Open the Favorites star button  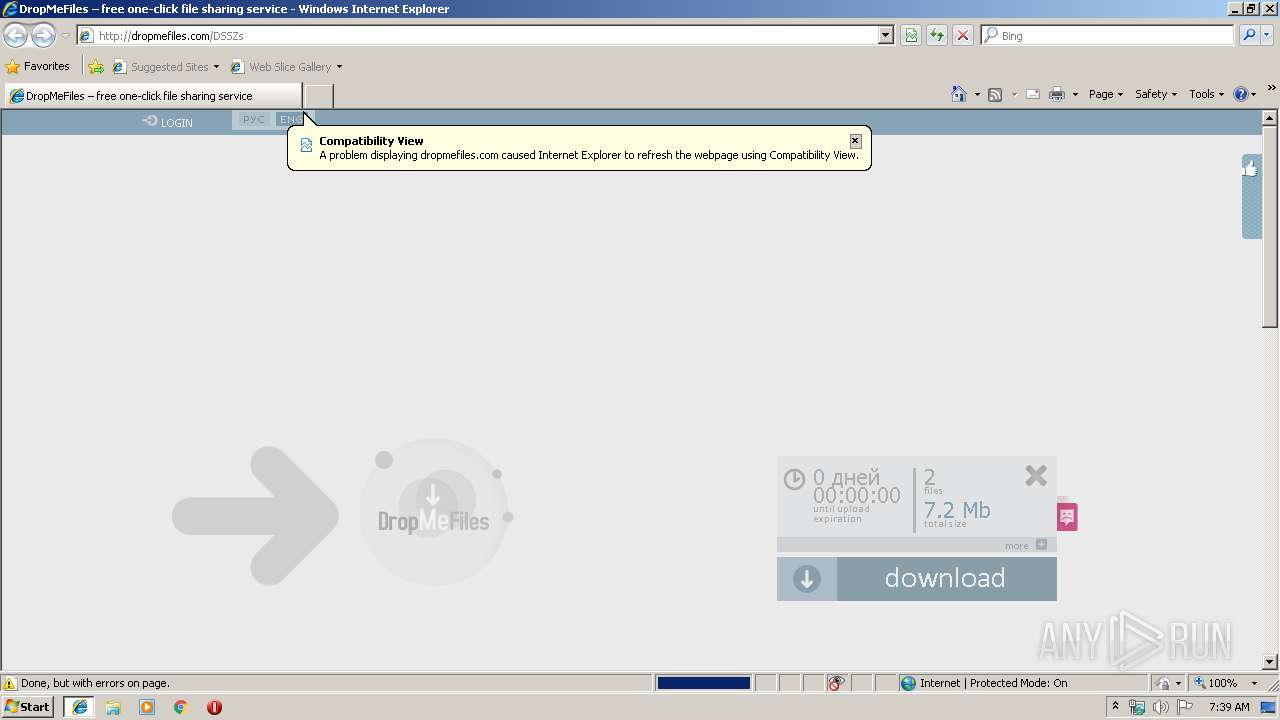click(38, 67)
